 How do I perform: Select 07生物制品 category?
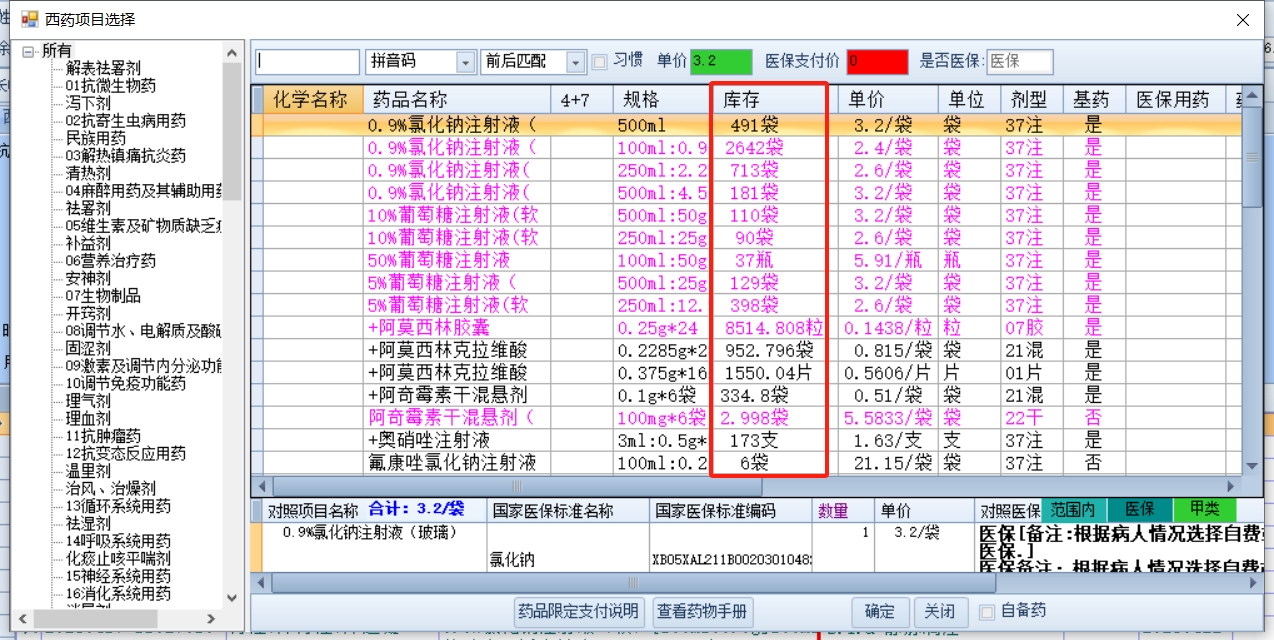(103, 296)
